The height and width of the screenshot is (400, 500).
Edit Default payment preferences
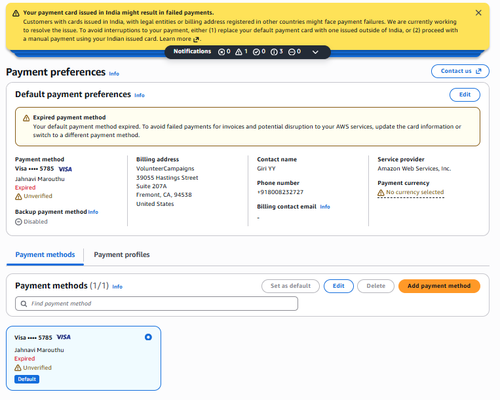[465, 95]
